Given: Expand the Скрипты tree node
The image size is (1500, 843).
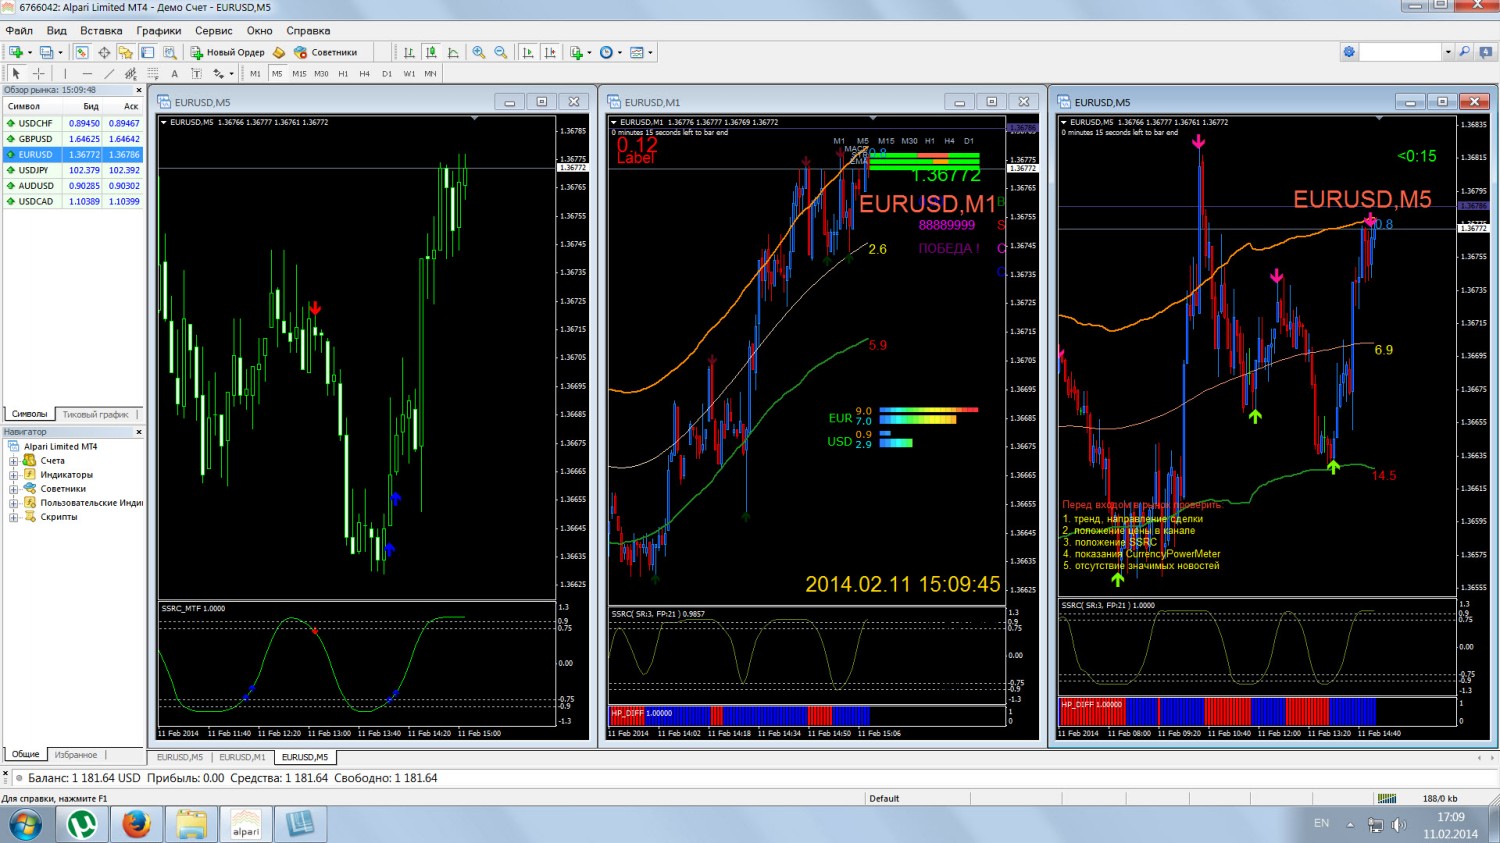Looking at the screenshot, I should (x=14, y=517).
